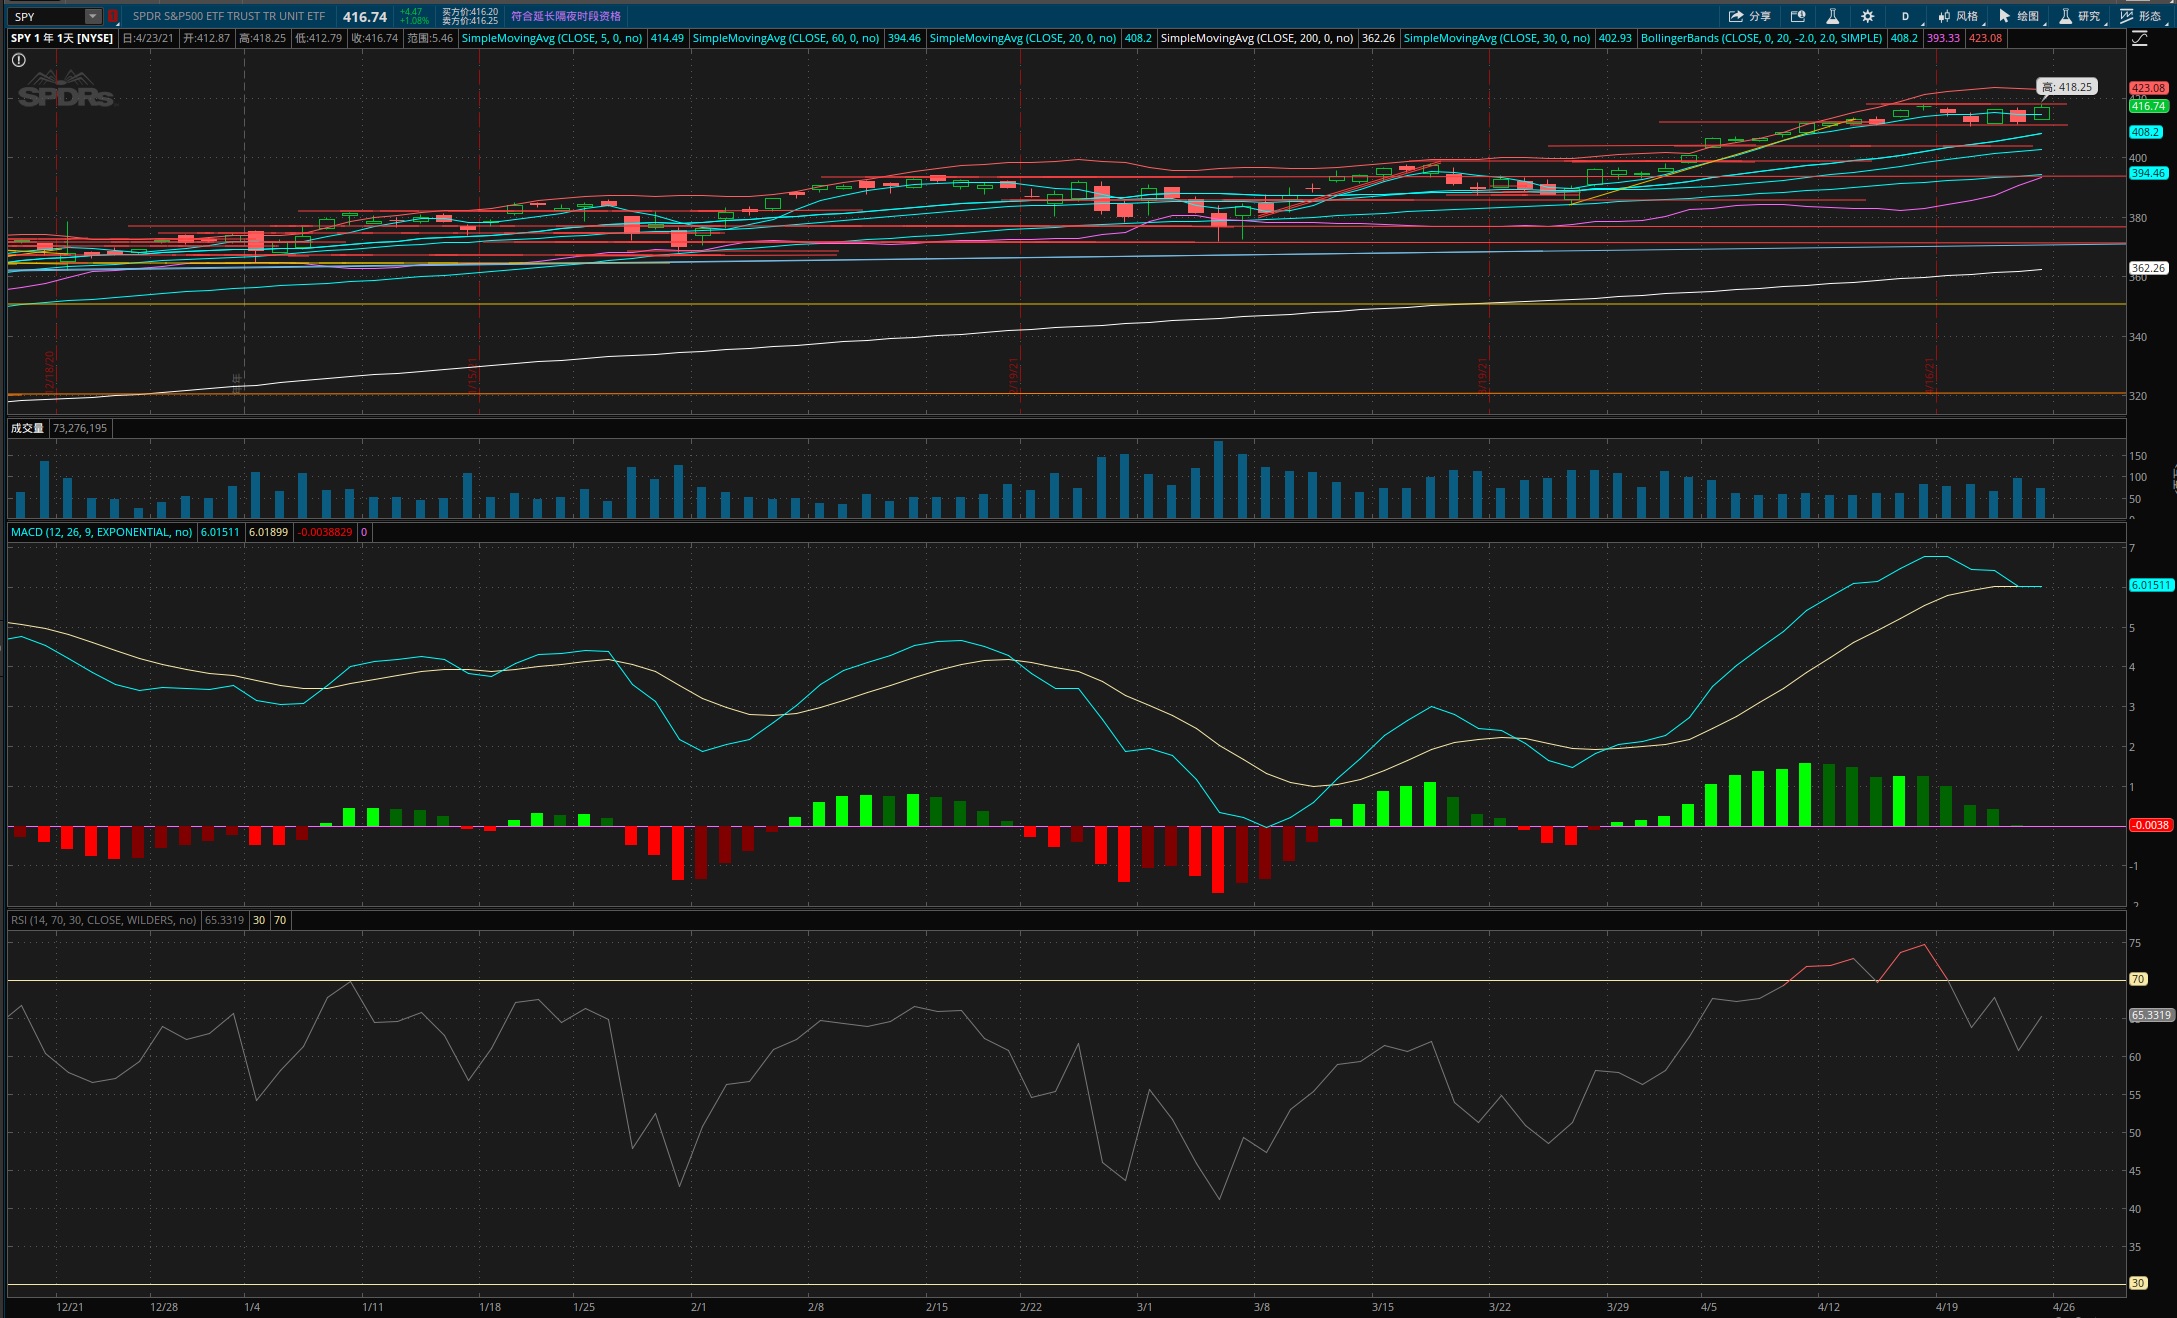Click the 423.08 red price axis tag
This screenshot has height=1318, width=2177.
[2147, 88]
